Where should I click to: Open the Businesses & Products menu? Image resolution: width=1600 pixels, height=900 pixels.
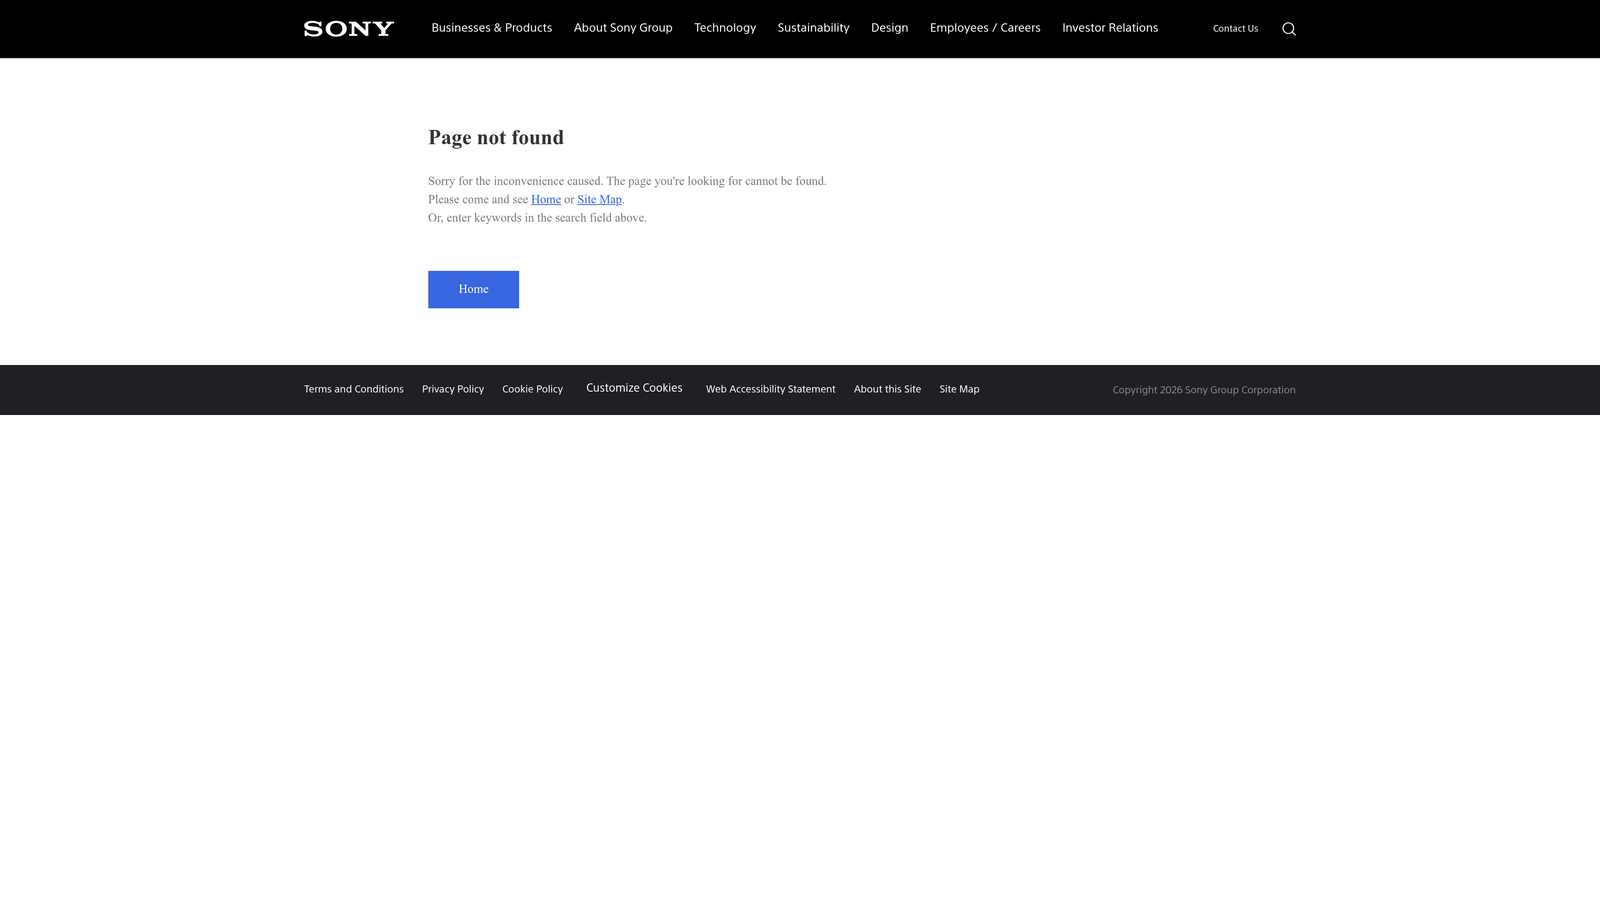(x=492, y=28)
